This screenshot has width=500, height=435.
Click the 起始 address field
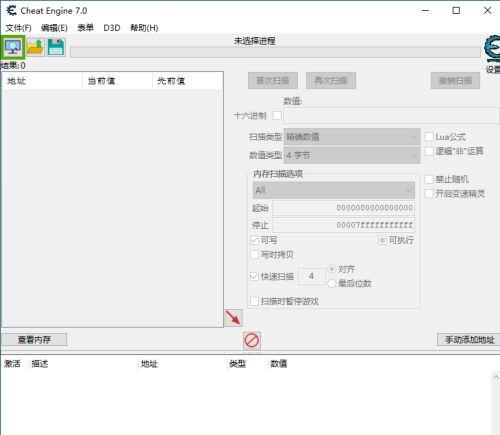(x=344, y=208)
